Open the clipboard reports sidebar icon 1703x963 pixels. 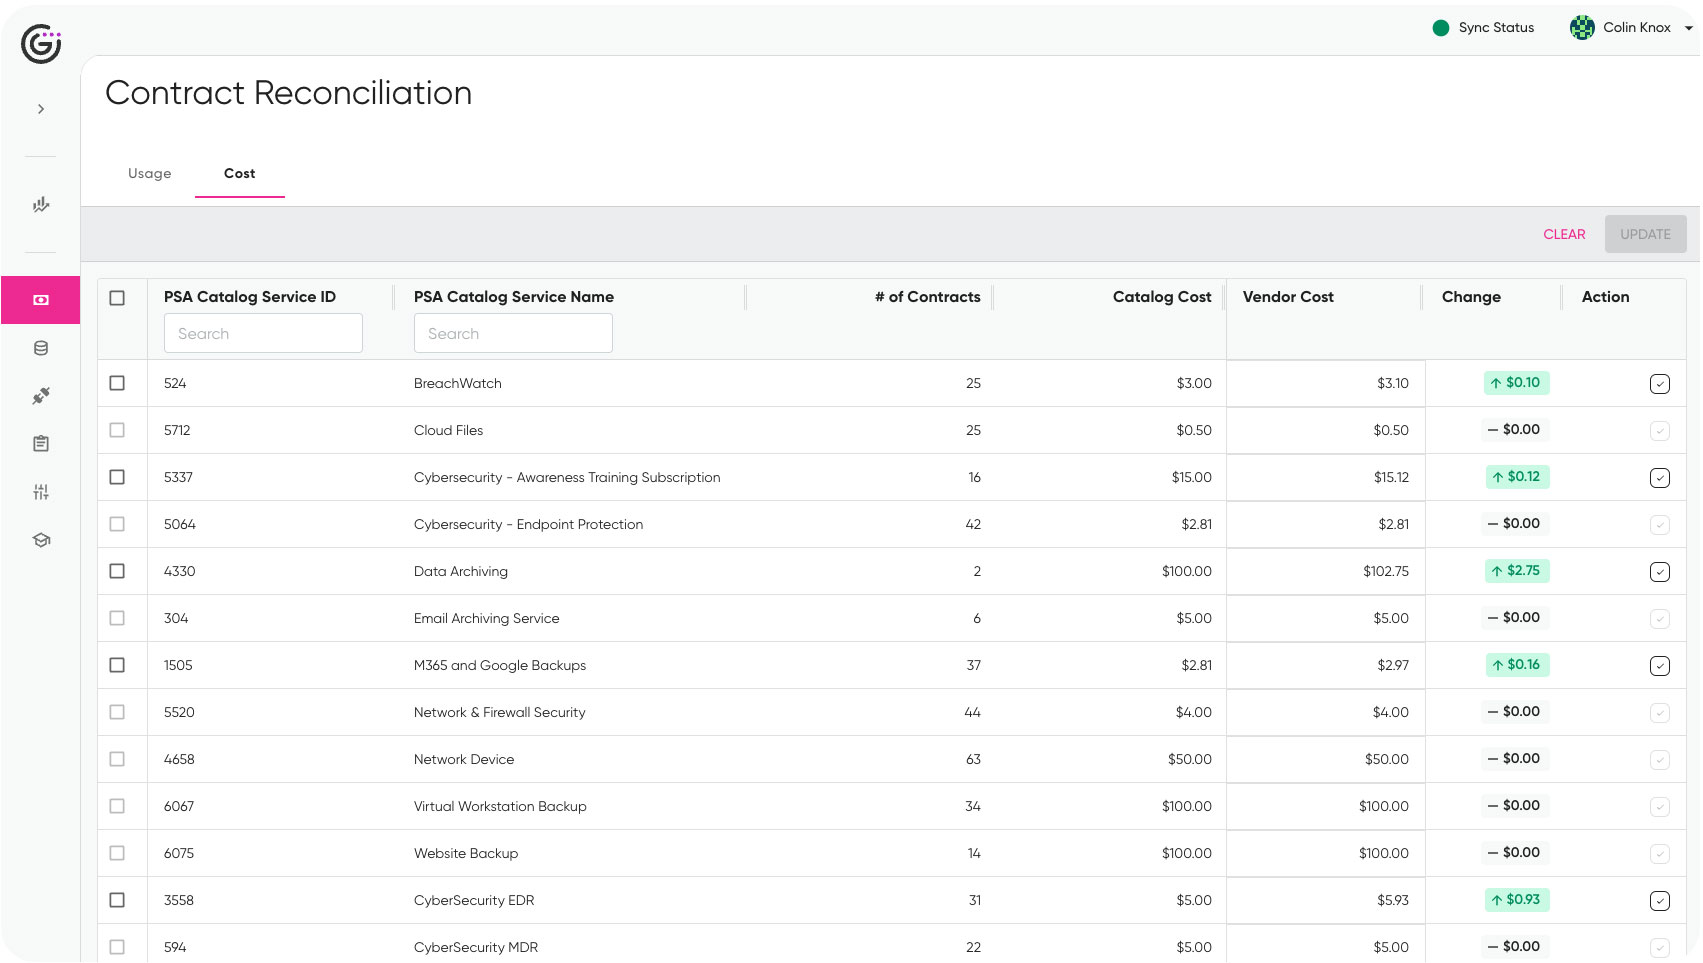tap(41, 444)
